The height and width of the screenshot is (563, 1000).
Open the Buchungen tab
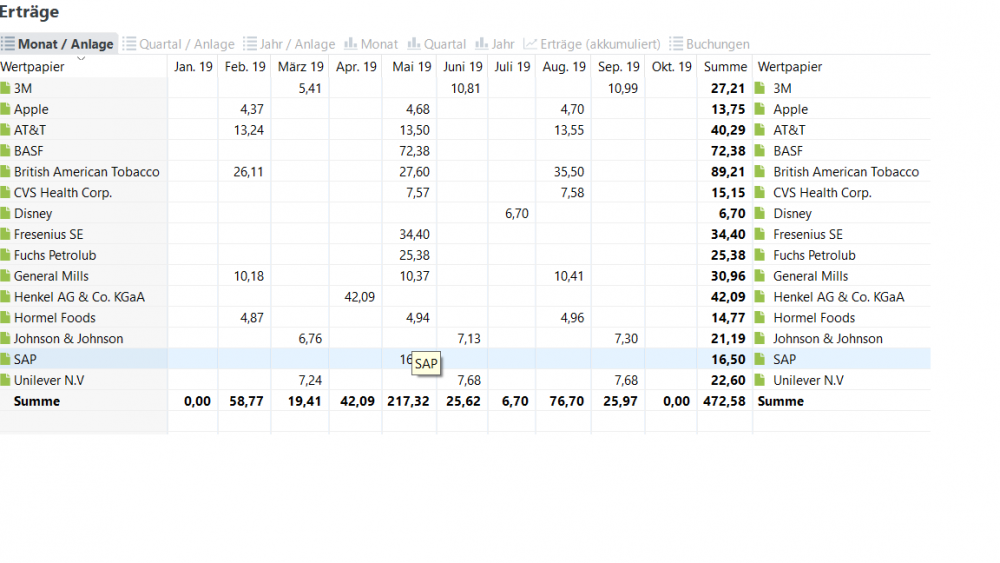[x=709, y=44]
